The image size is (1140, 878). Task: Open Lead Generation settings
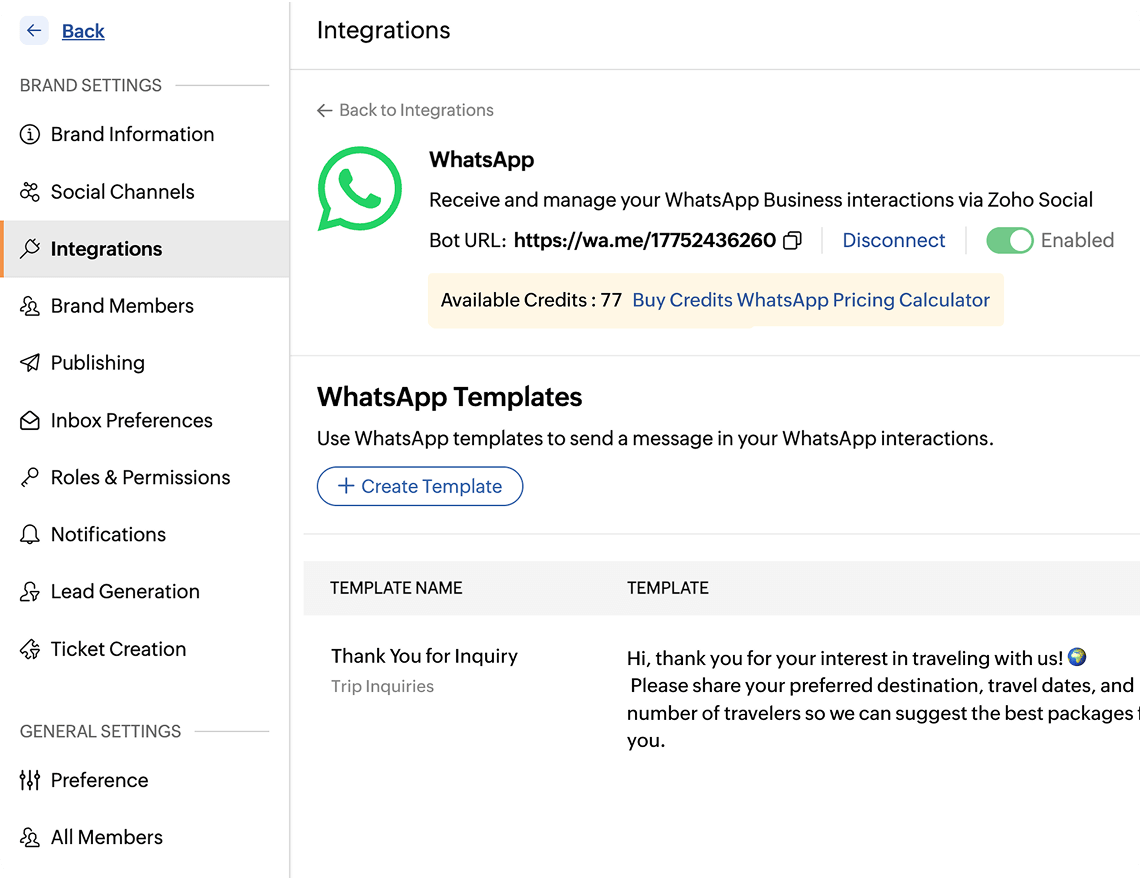(x=125, y=592)
